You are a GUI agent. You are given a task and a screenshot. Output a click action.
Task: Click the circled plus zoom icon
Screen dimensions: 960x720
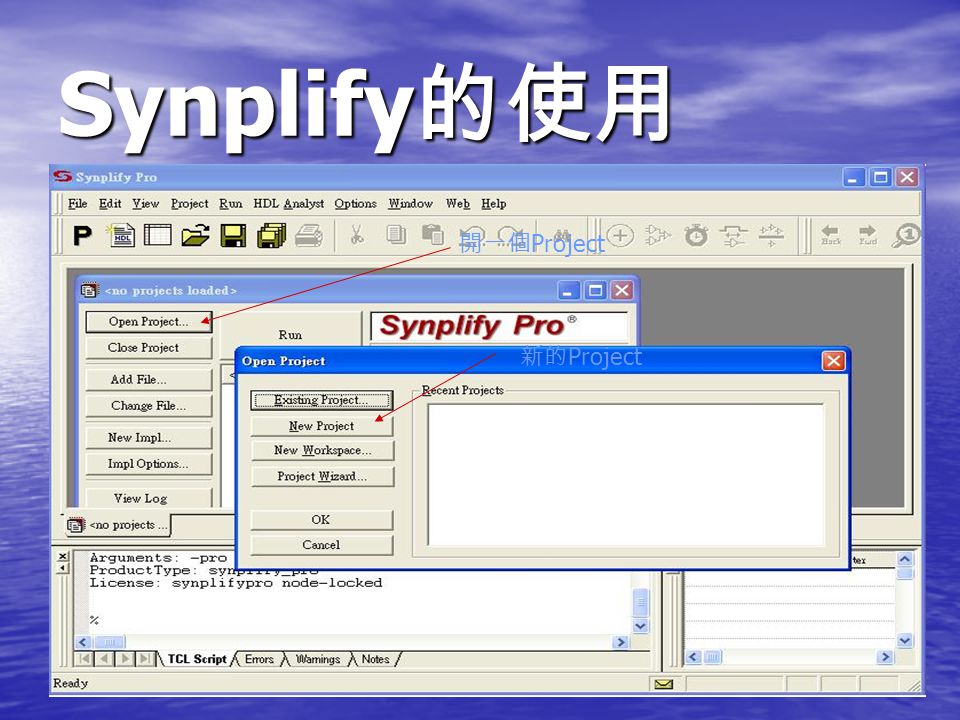coord(620,235)
